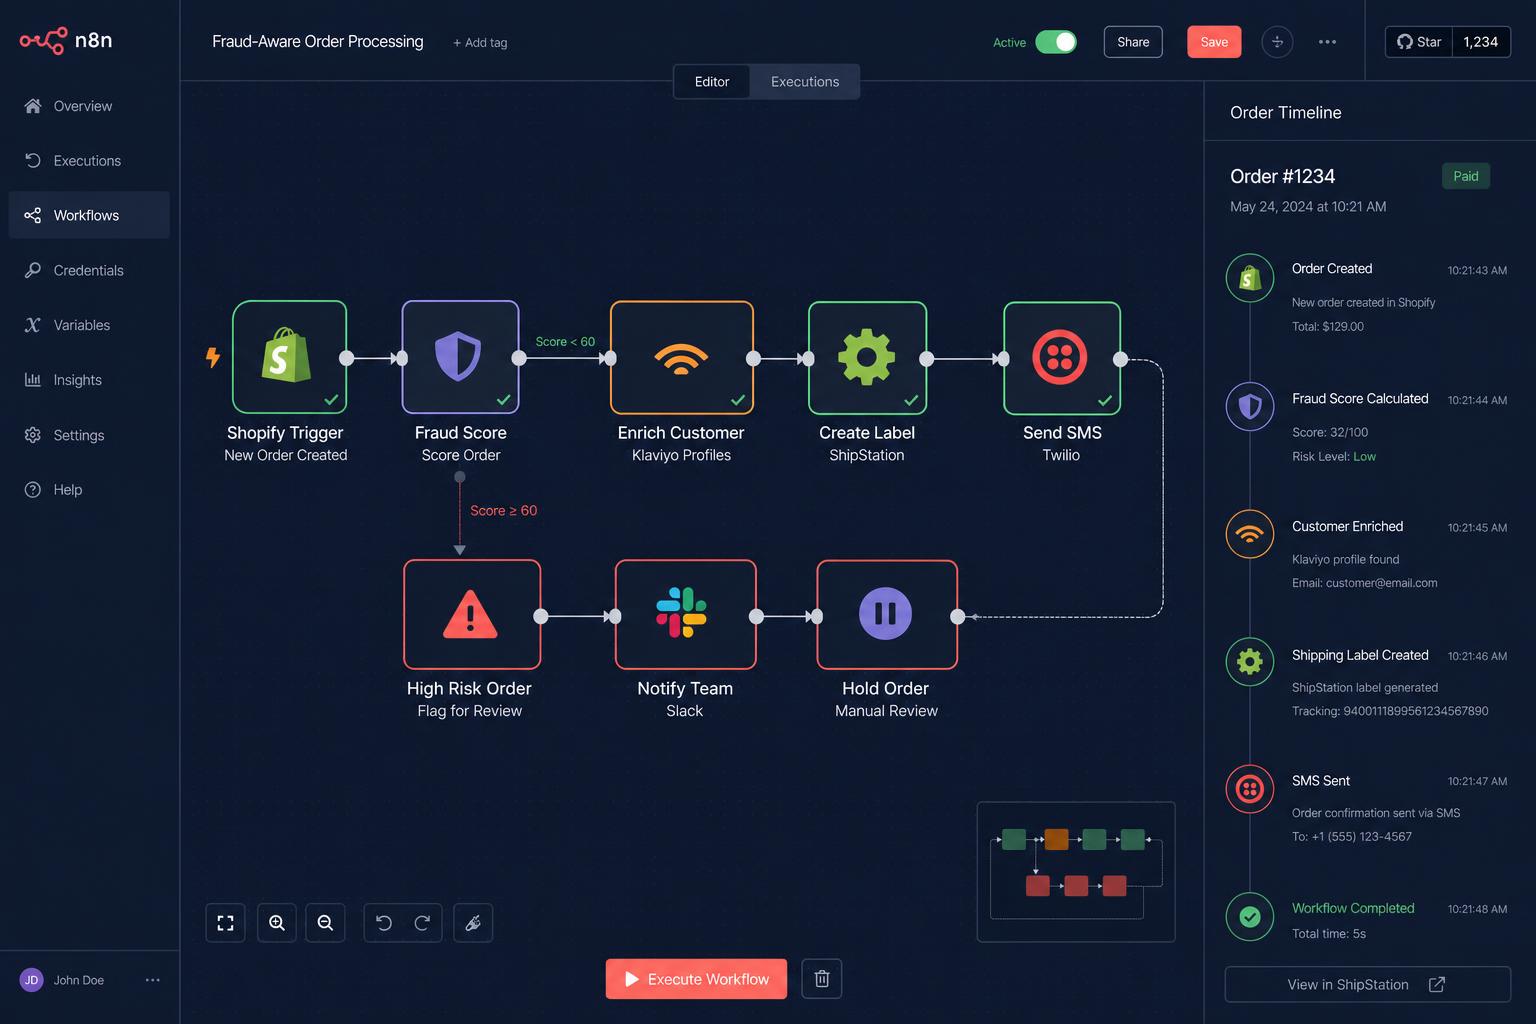Image resolution: width=1536 pixels, height=1024 pixels.
Task: Click the 1,234 star count
Action: pyautogui.click(x=1480, y=42)
